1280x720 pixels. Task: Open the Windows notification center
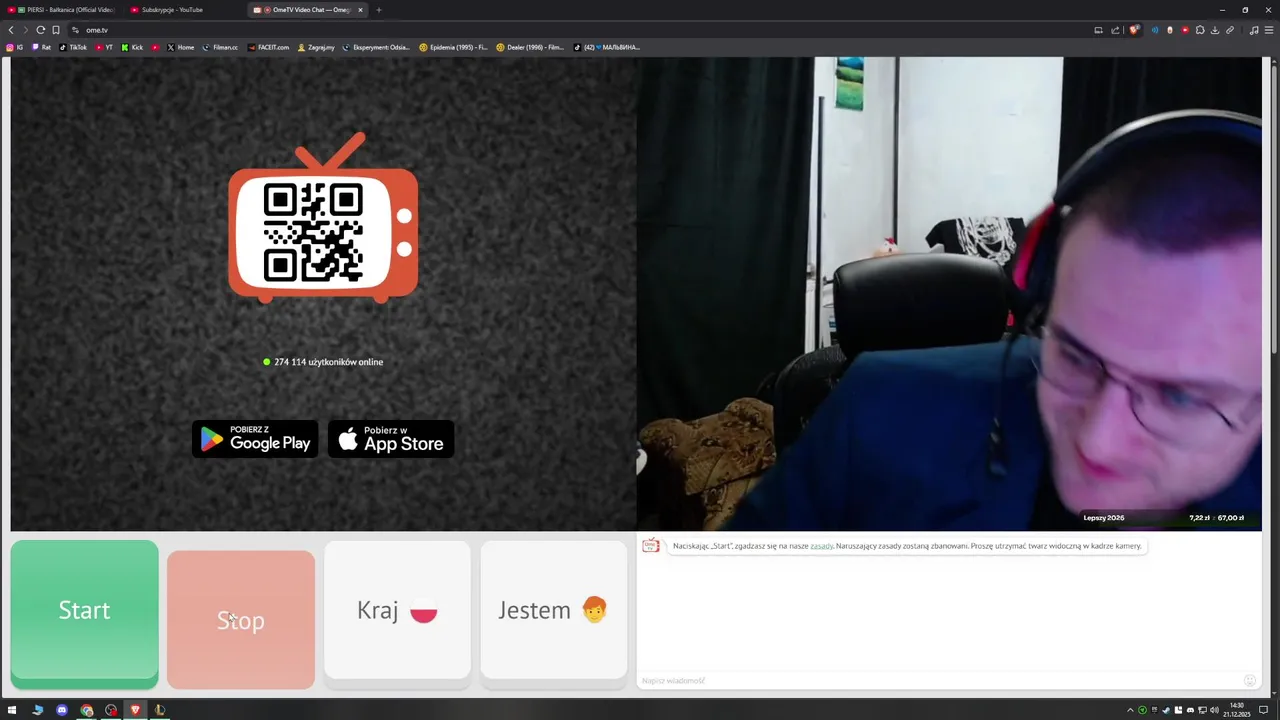tap(1263, 710)
